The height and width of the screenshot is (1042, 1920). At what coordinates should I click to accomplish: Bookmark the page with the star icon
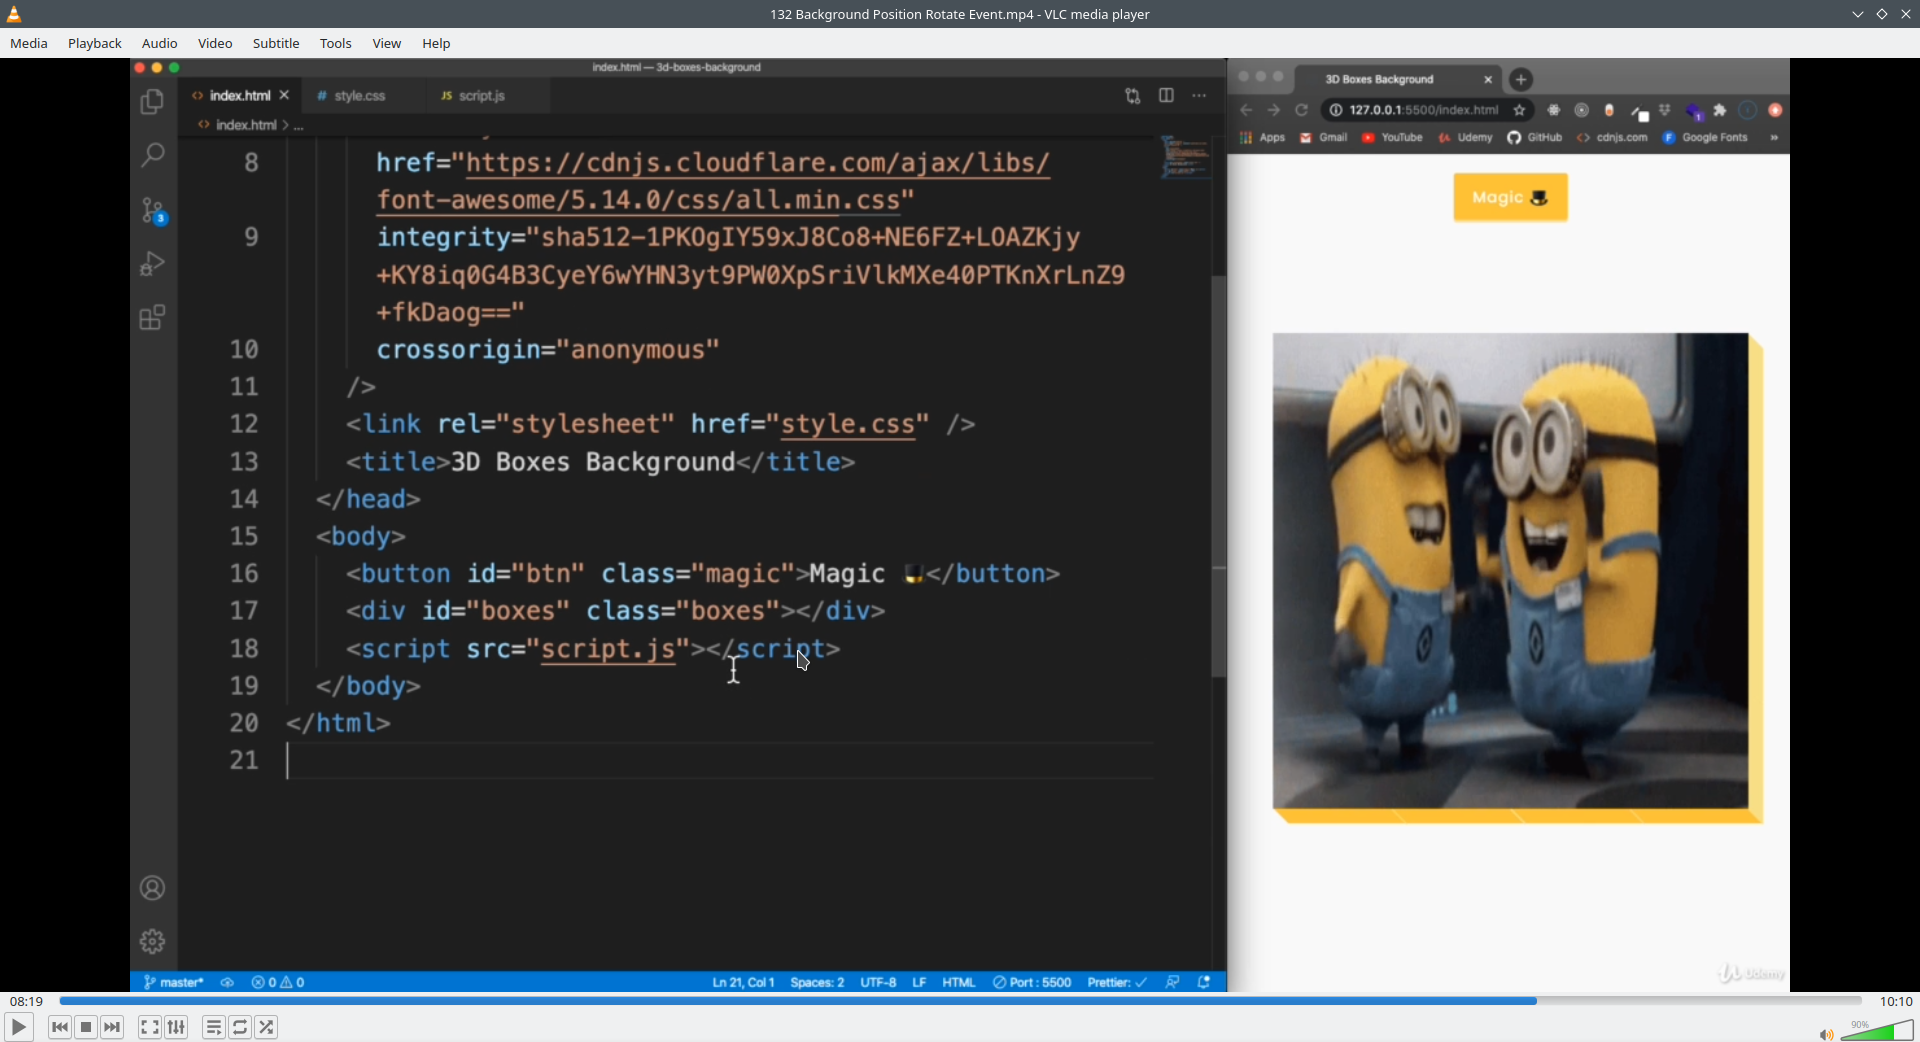click(x=1520, y=110)
